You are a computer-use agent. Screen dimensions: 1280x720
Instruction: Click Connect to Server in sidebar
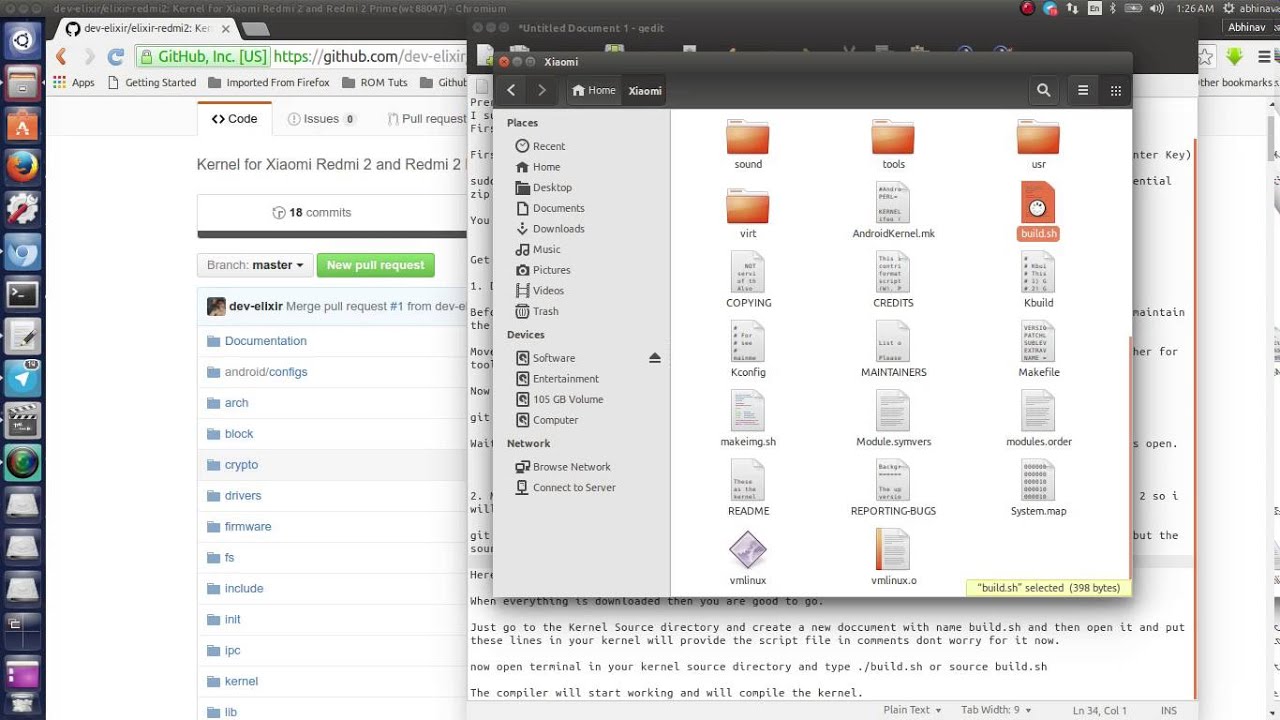click(x=565, y=487)
